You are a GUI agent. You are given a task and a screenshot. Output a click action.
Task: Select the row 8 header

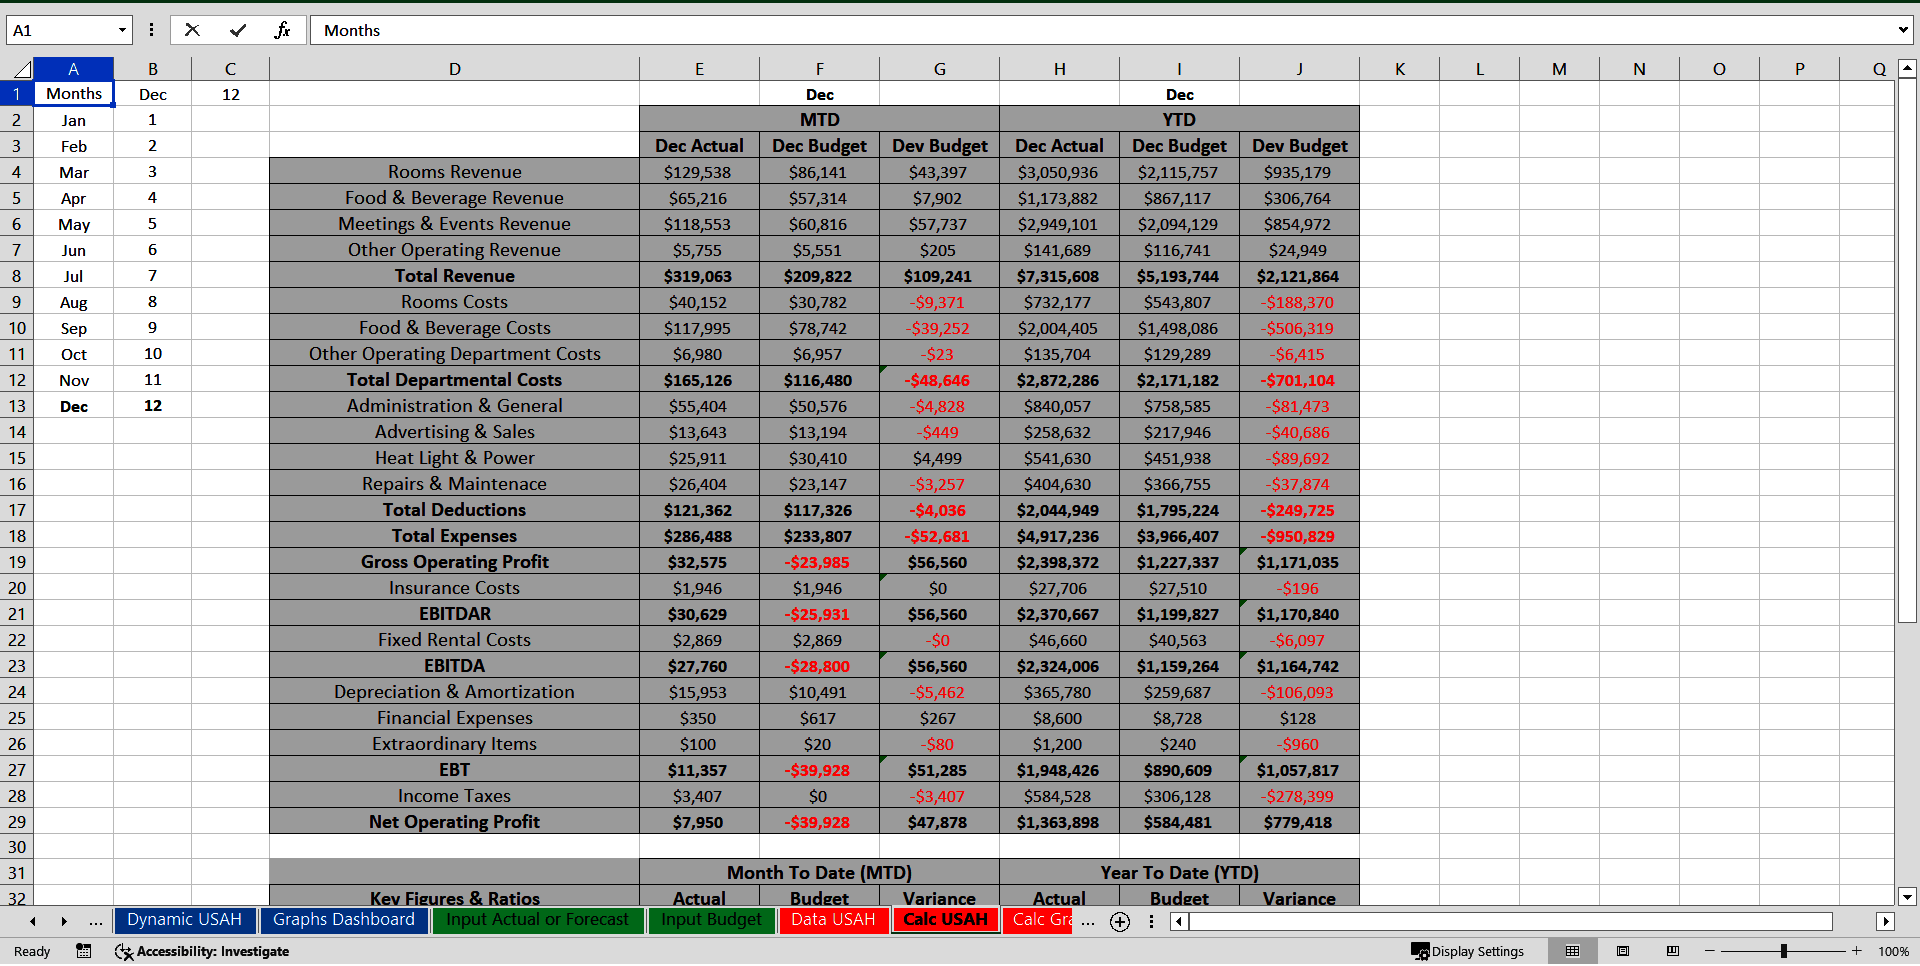pyautogui.click(x=17, y=276)
